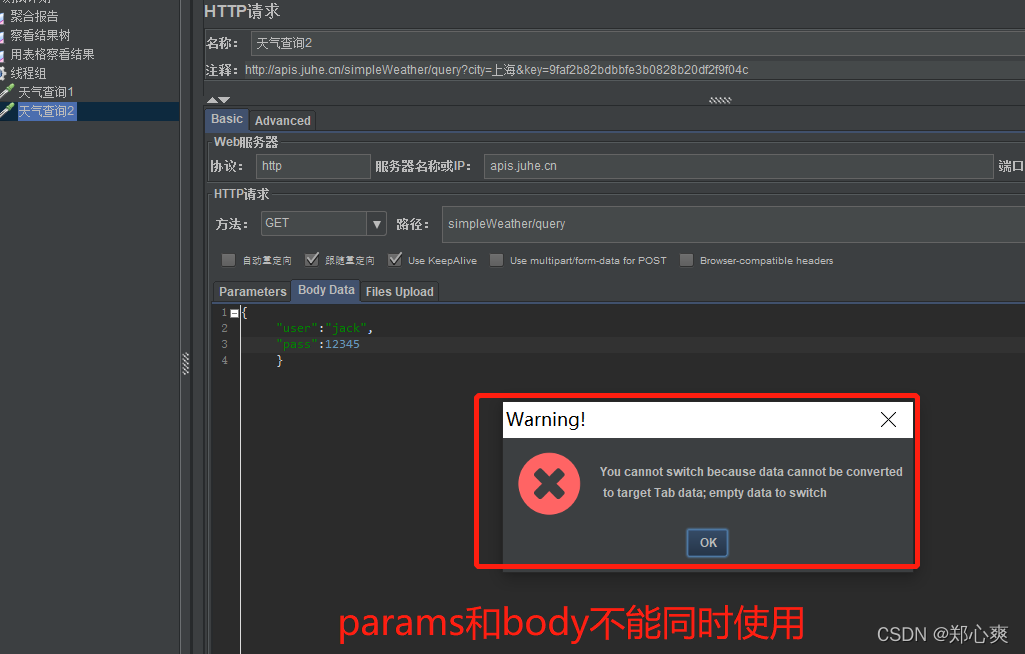Click the up-down collapse arrows above Basic tab
Screen dimensions: 1025x654
point(218,100)
